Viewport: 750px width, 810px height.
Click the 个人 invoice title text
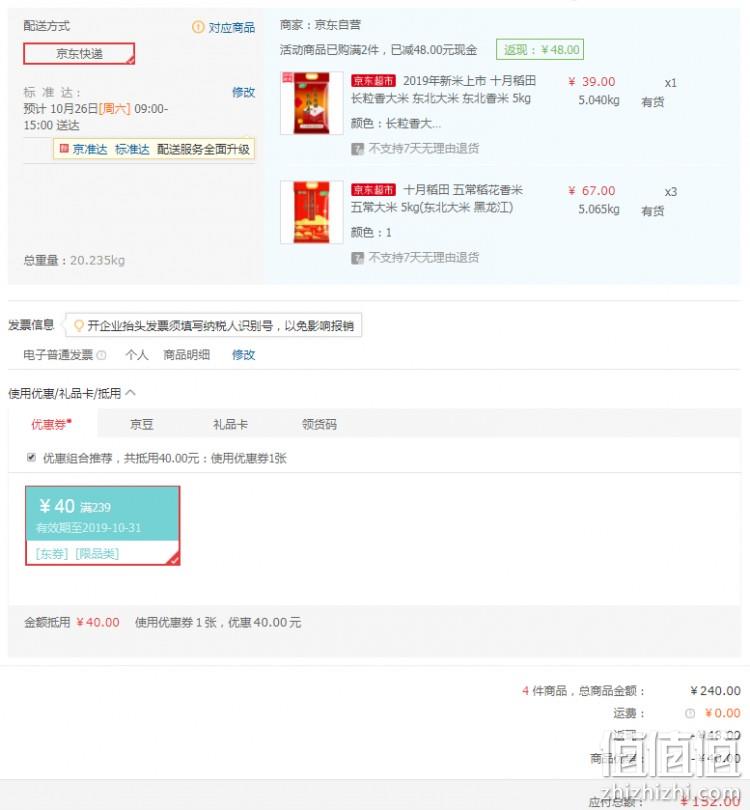137,355
